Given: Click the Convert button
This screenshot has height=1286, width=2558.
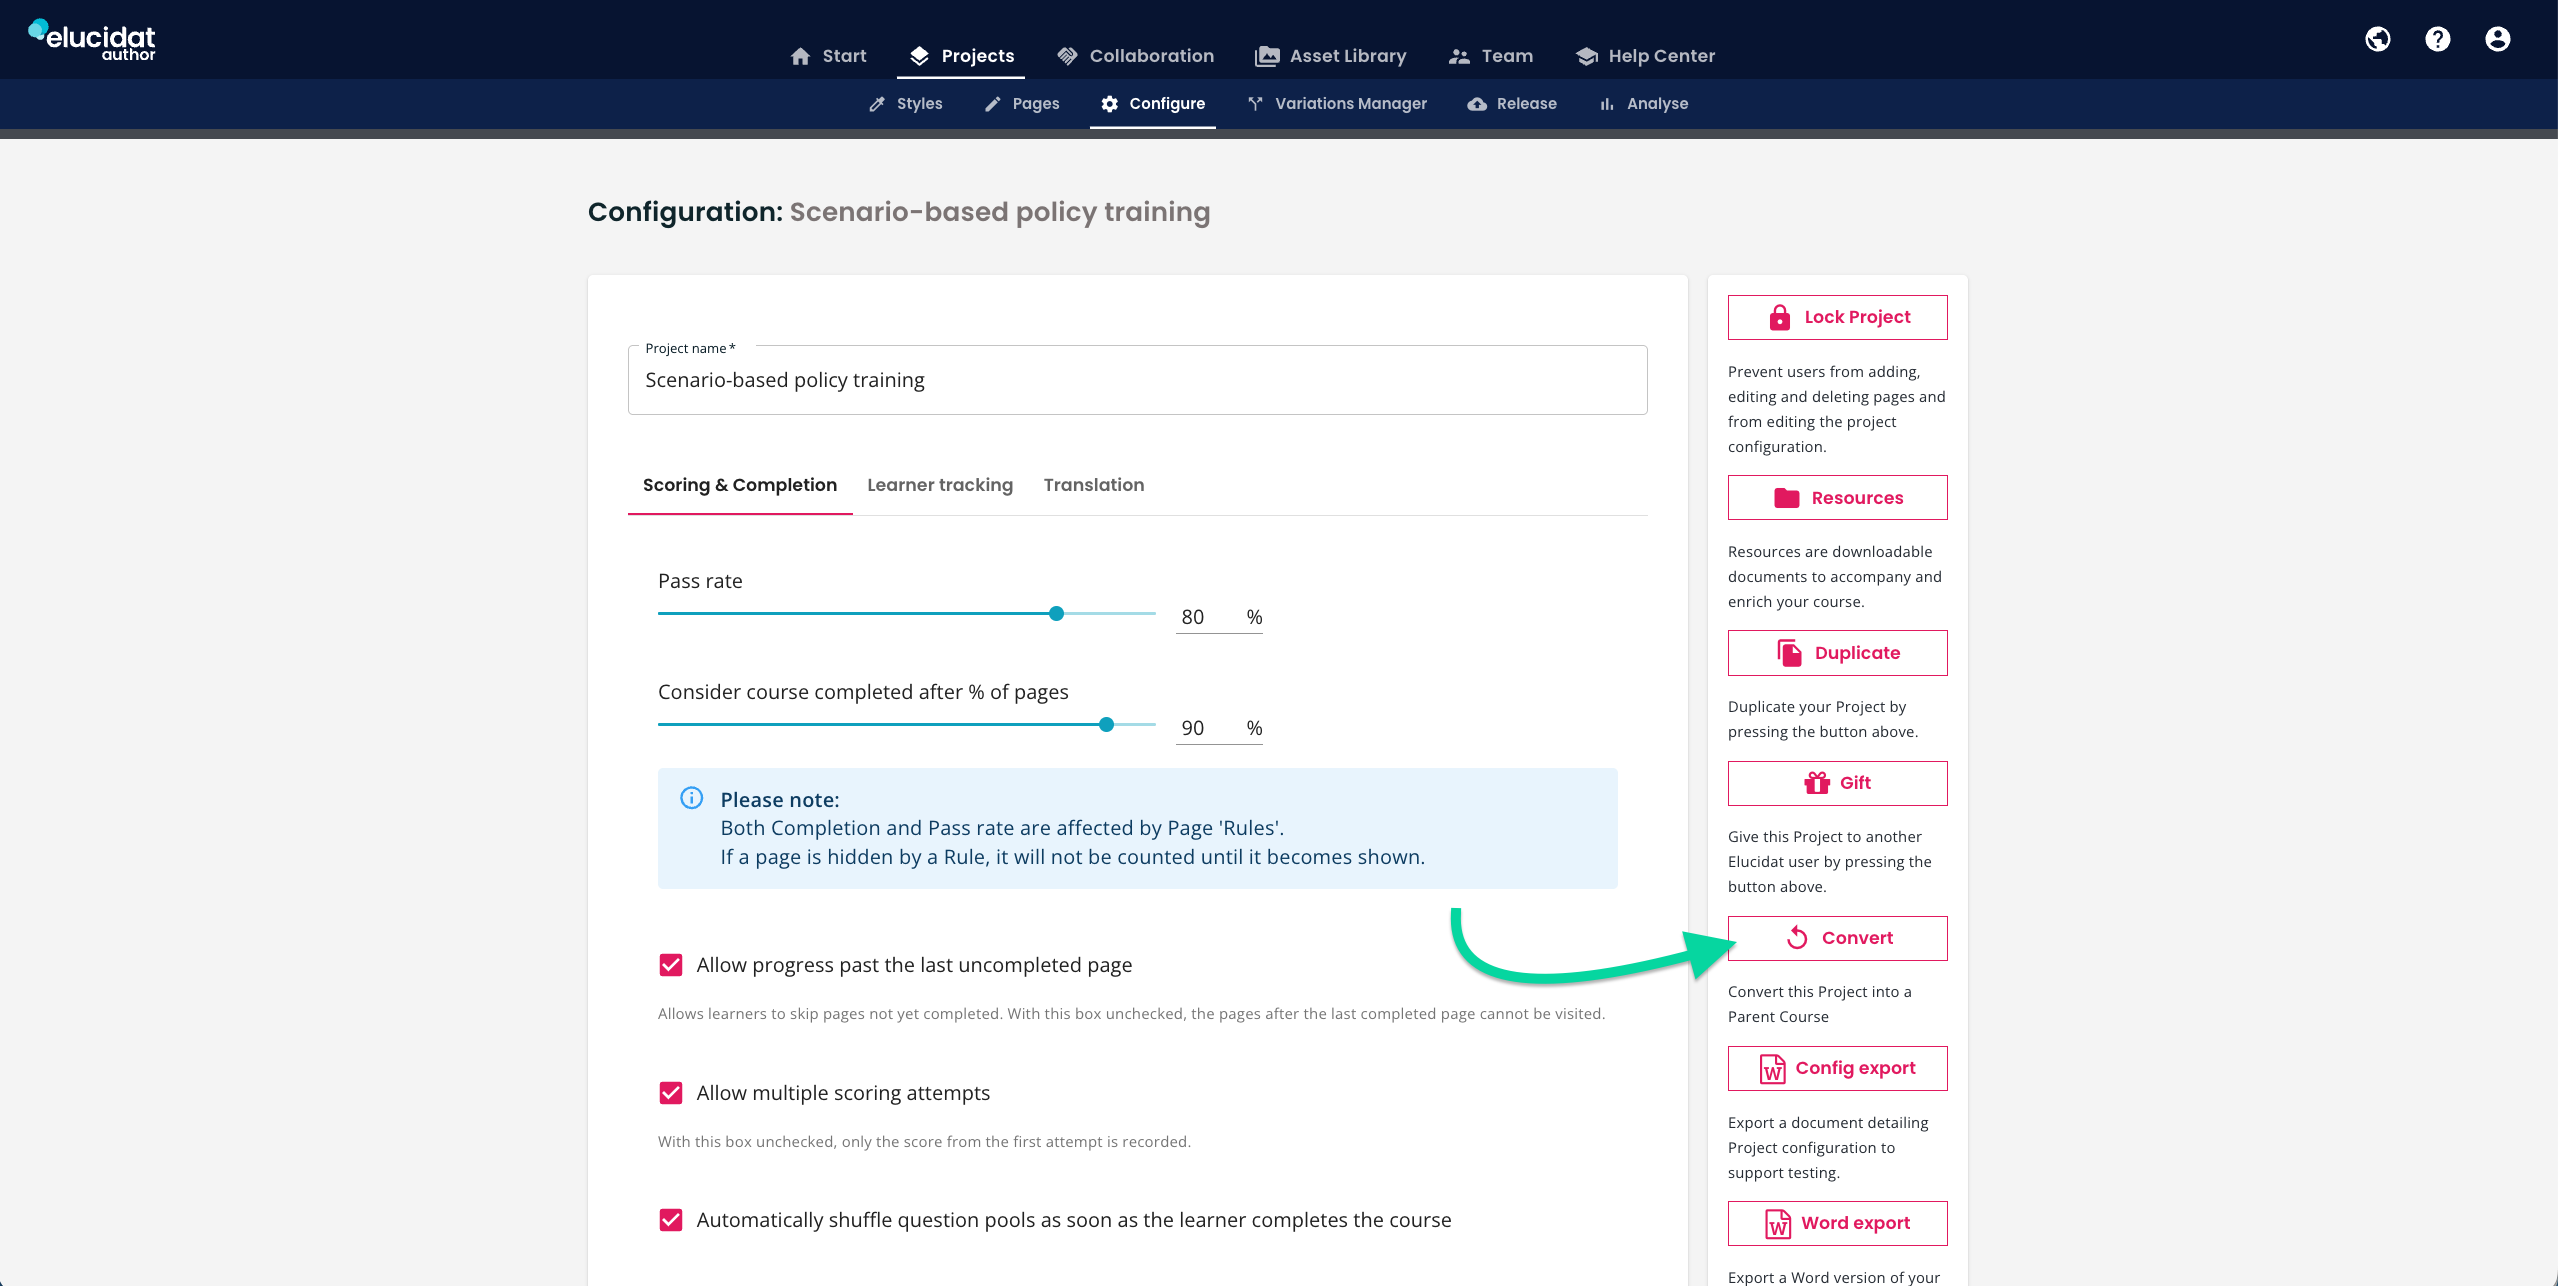Looking at the screenshot, I should (x=1837, y=938).
